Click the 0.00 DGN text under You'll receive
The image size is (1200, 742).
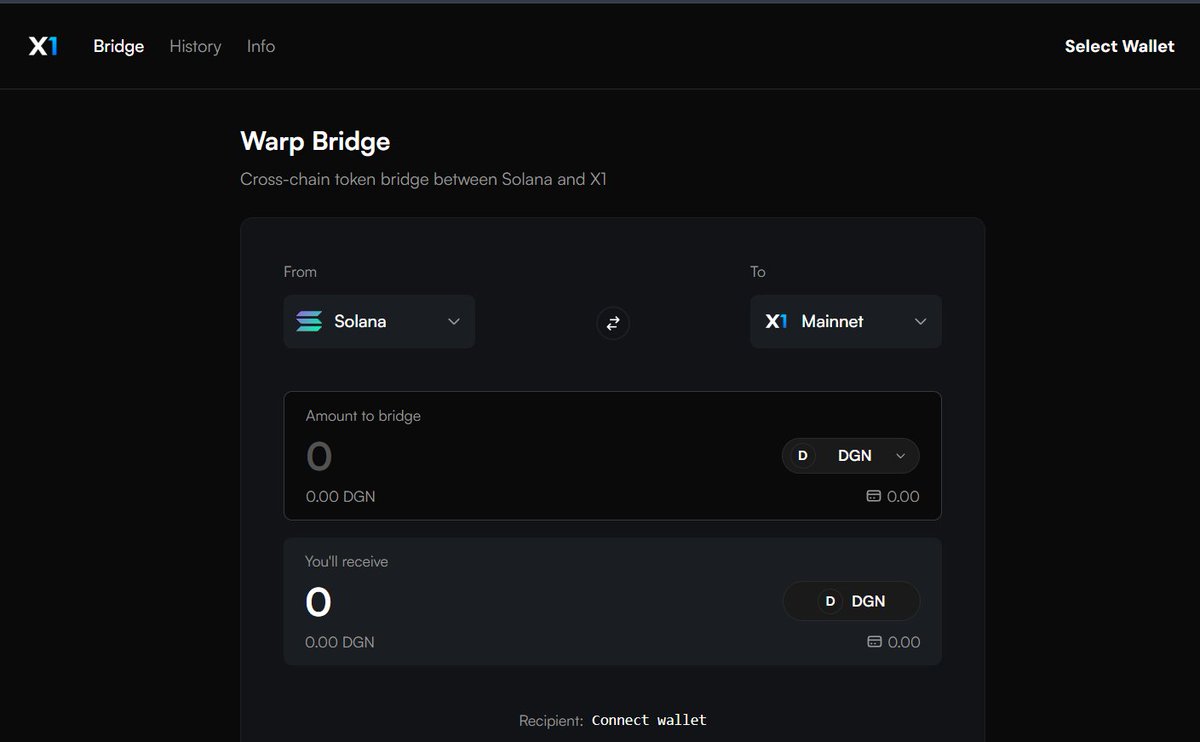coord(340,642)
